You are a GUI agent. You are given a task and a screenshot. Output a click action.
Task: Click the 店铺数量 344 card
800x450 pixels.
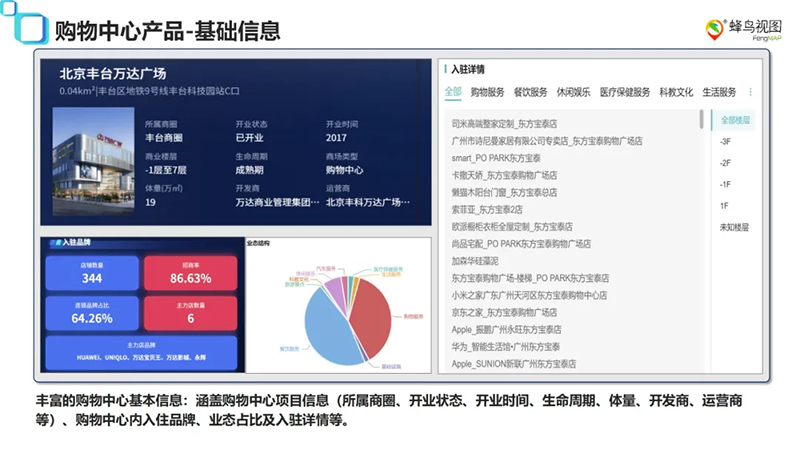[x=92, y=273]
